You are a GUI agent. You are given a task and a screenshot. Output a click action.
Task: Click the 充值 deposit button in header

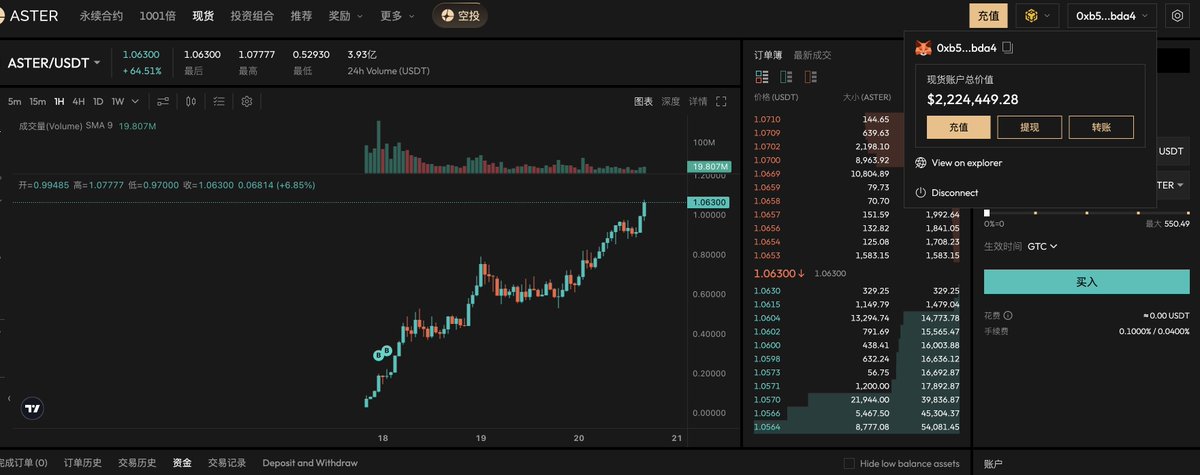988,16
